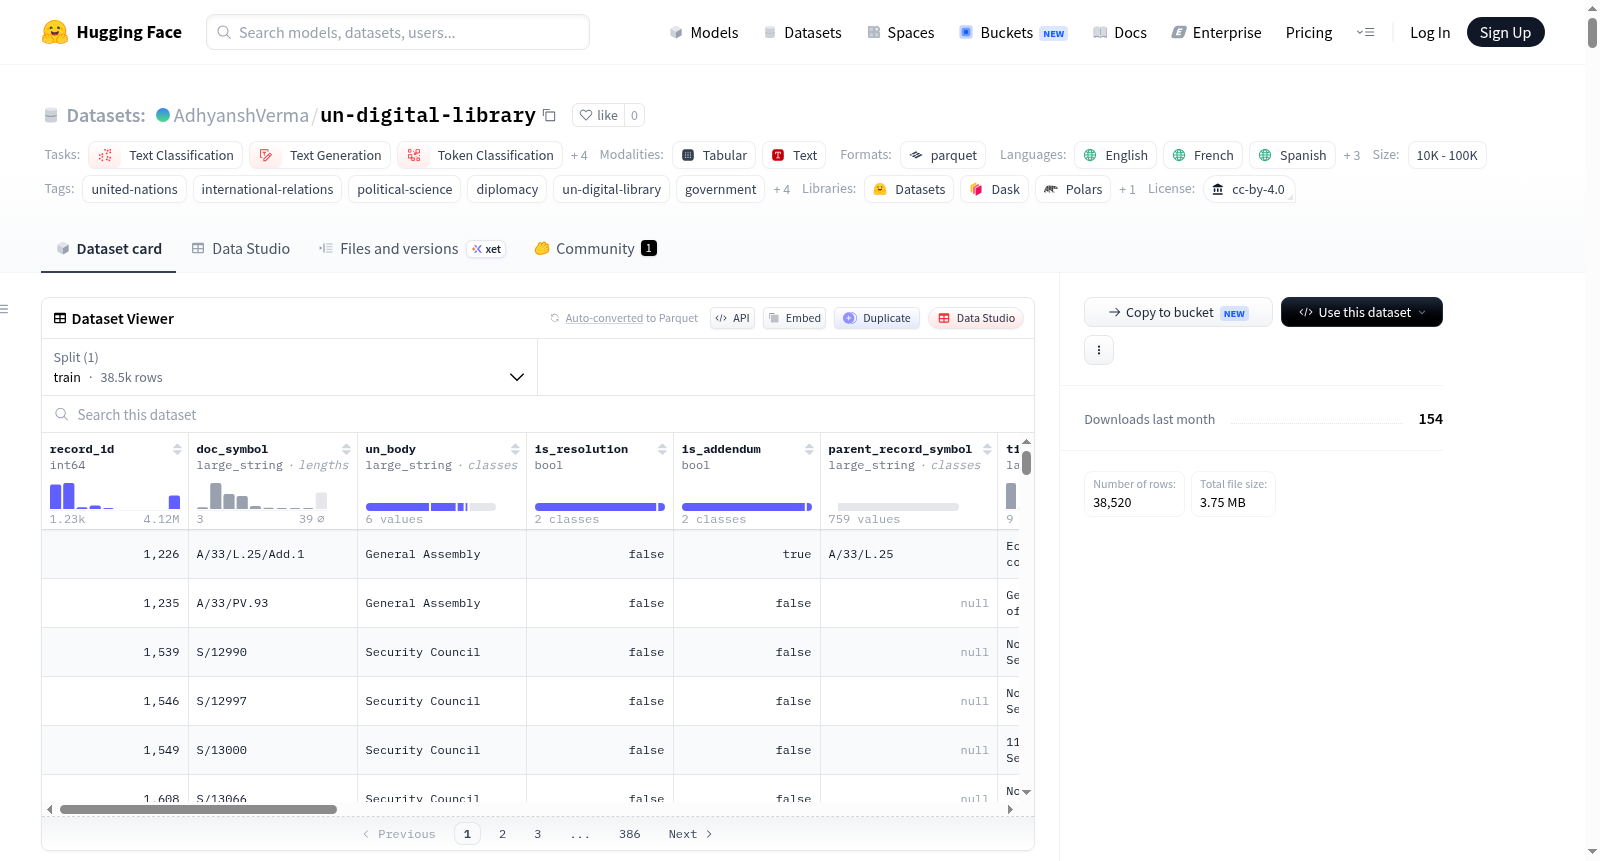Select the Tabular modality tag

click(714, 155)
